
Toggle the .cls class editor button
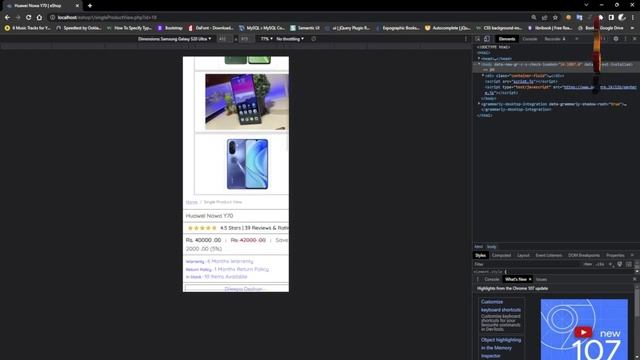(600, 264)
